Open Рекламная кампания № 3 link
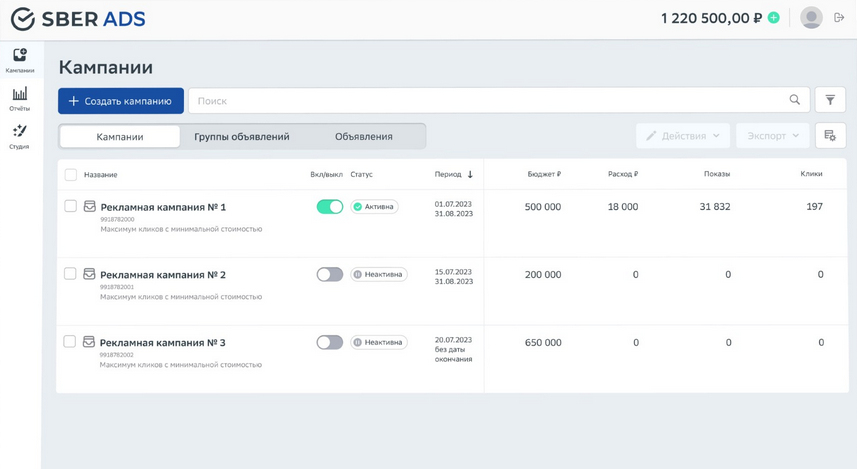Viewport: 857px width, 469px height. 162,343
